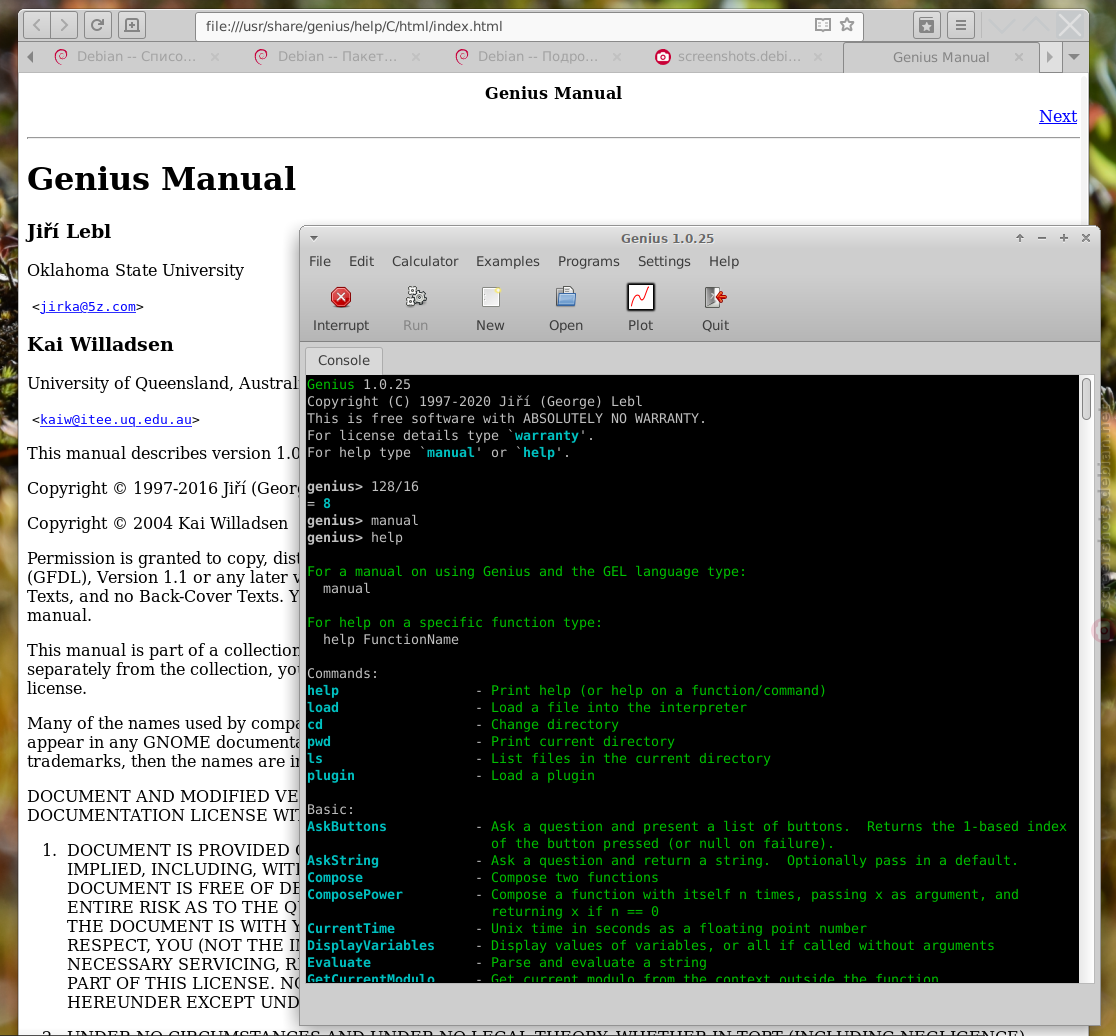Click the Interrupt toolbar icon in Genius
Image resolution: width=1116 pixels, height=1036 pixels.
341,297
